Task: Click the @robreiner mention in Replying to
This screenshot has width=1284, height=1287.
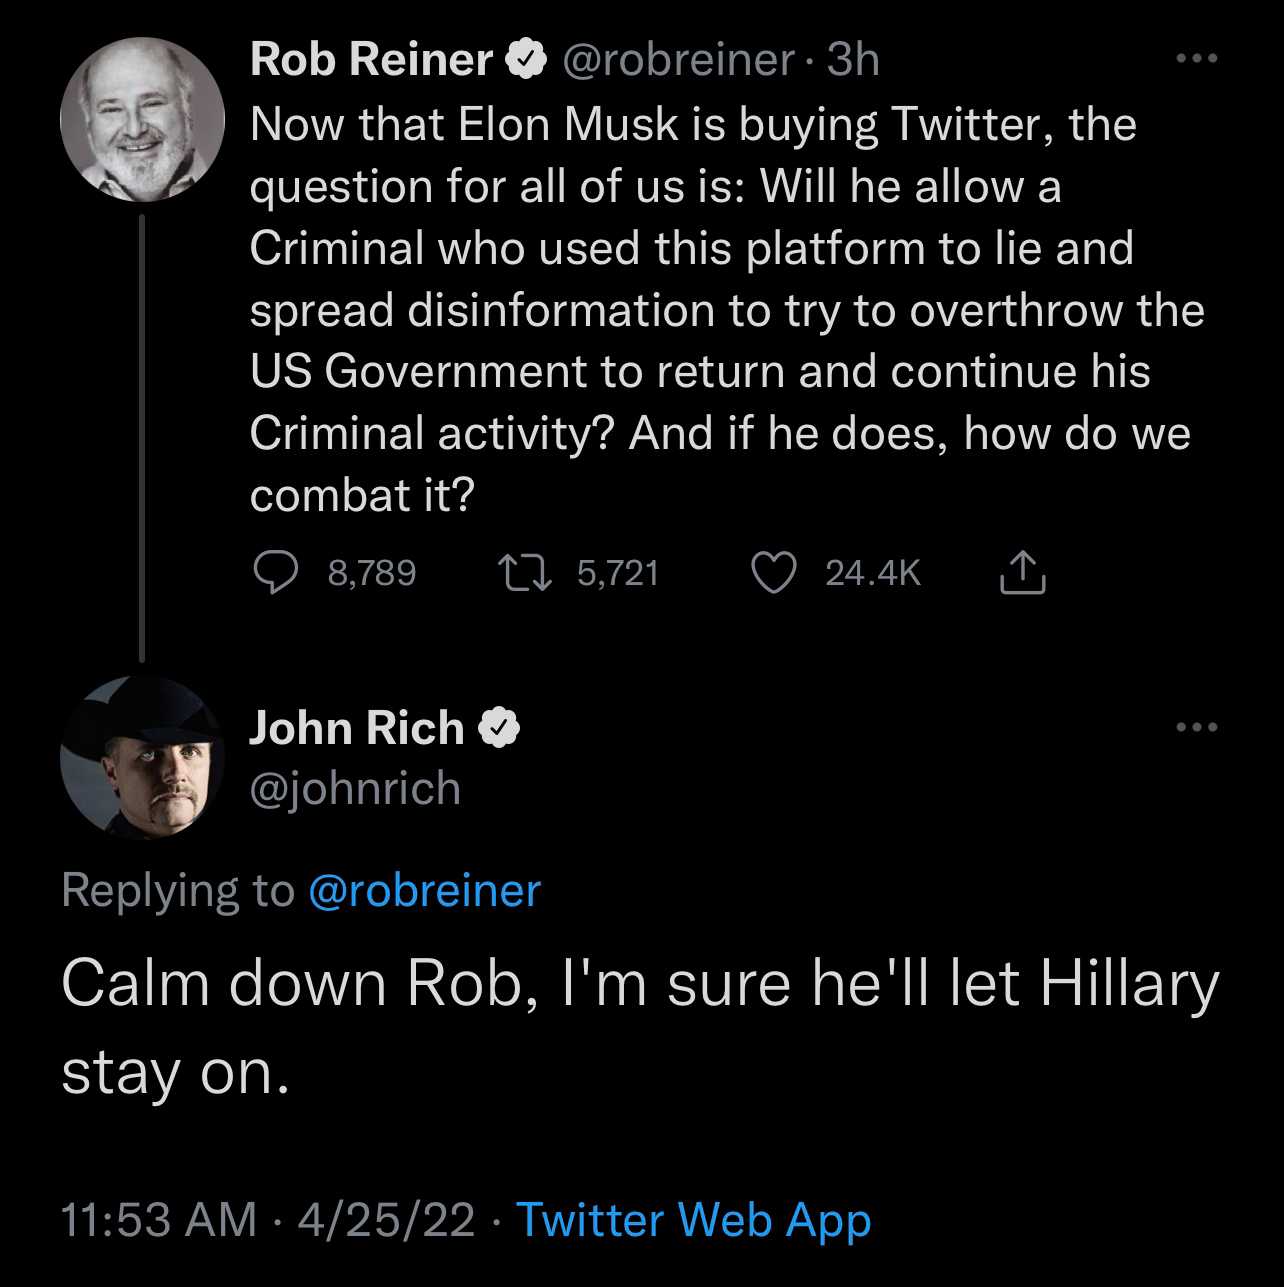Action: pyautogui.click(x=425, y=891)
